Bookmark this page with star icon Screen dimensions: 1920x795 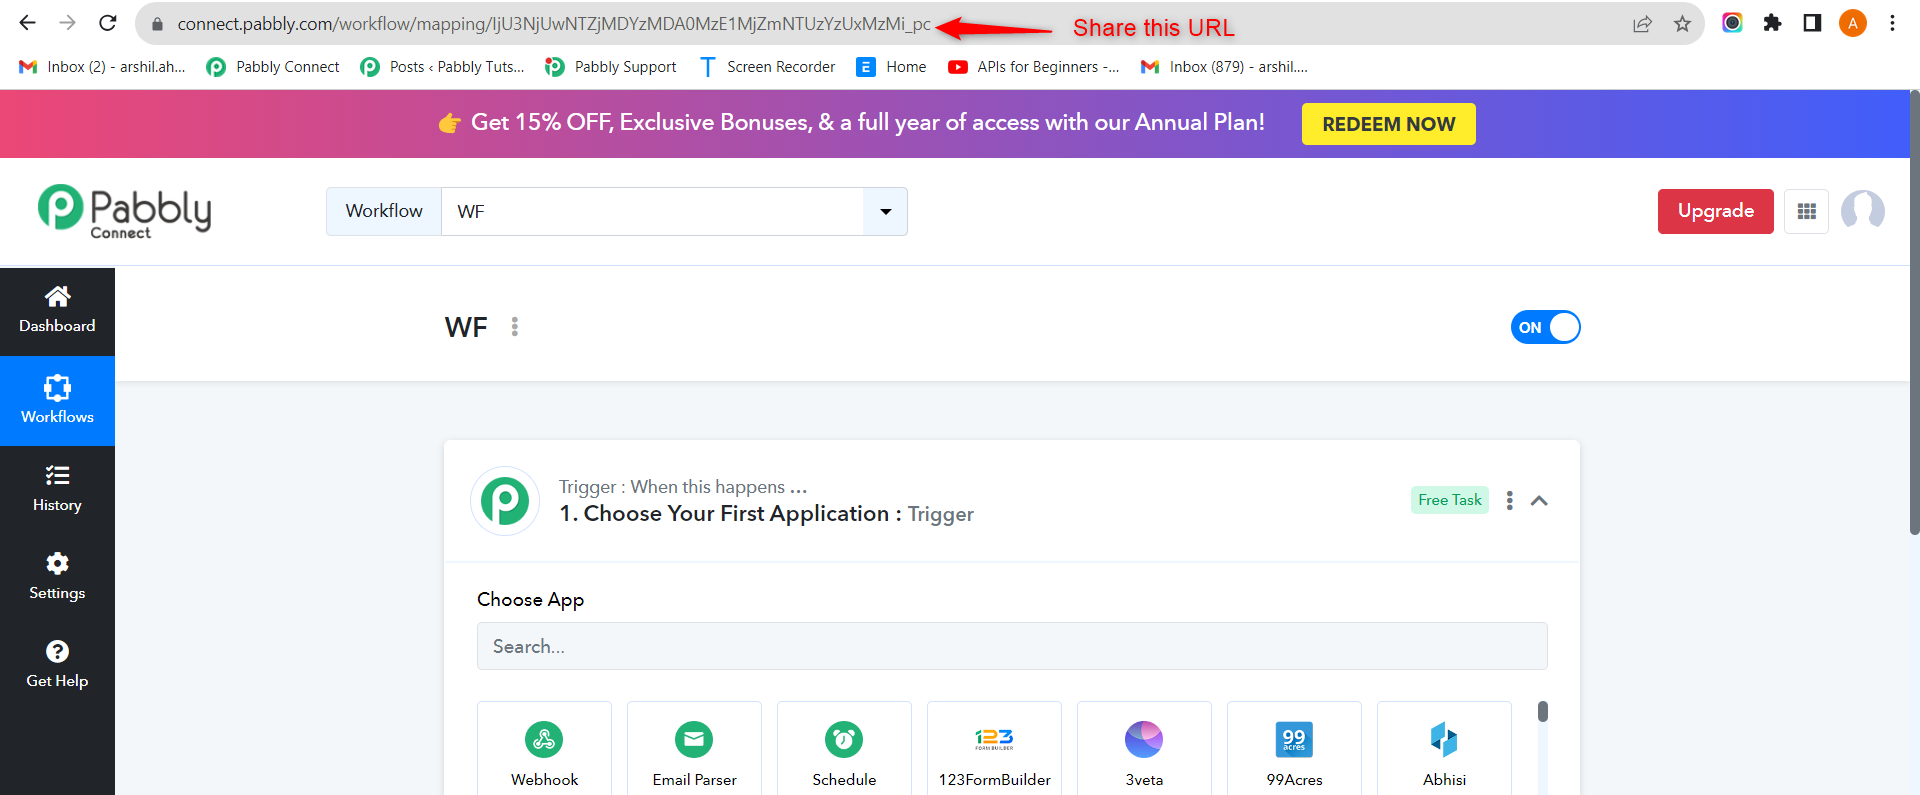coord(1682,24)
